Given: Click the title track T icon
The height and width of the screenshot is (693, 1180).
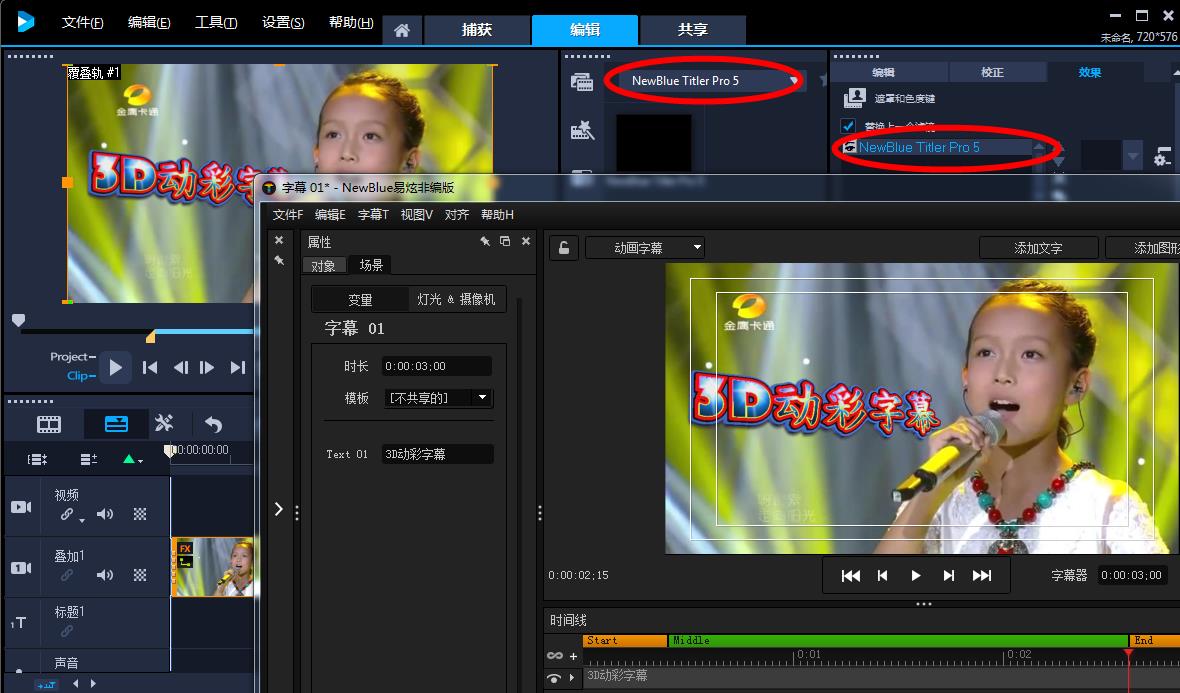Looking at the screenshot, I should point(20,623).
